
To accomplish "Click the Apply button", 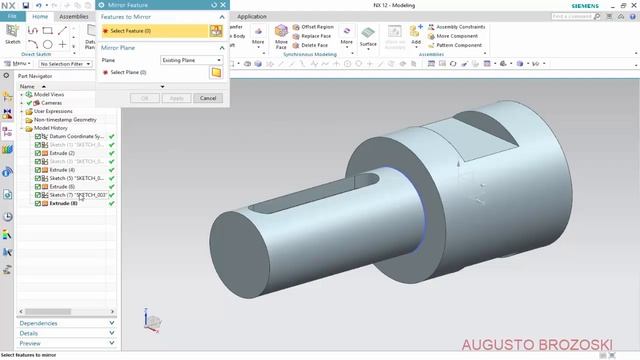I will pos(176,98).
